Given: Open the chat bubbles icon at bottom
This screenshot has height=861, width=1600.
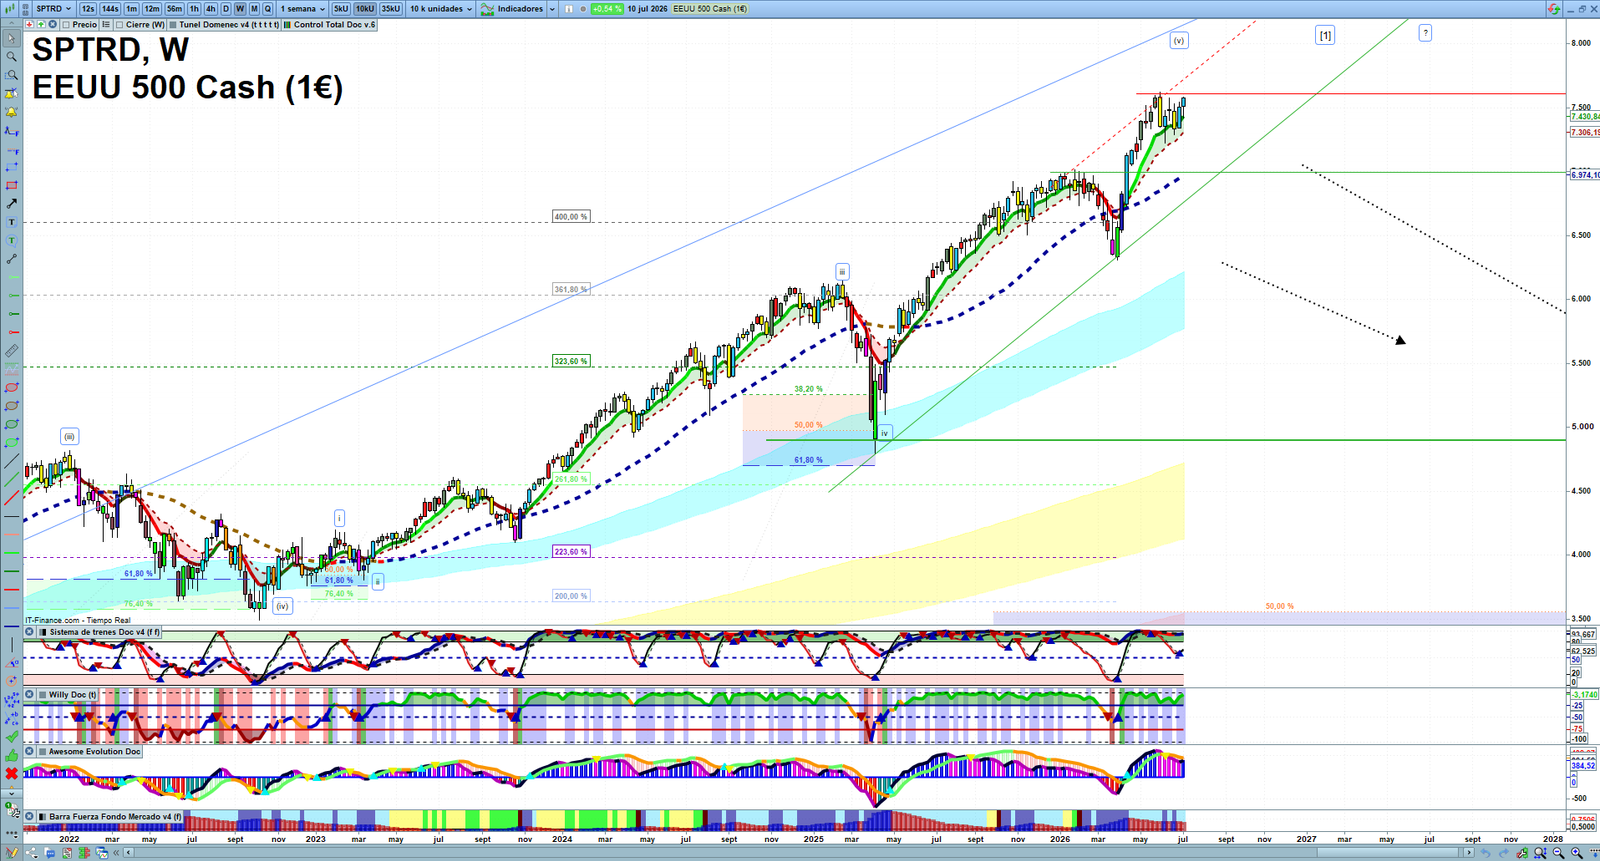Looking at the screenshot, I should pos(49,853).
